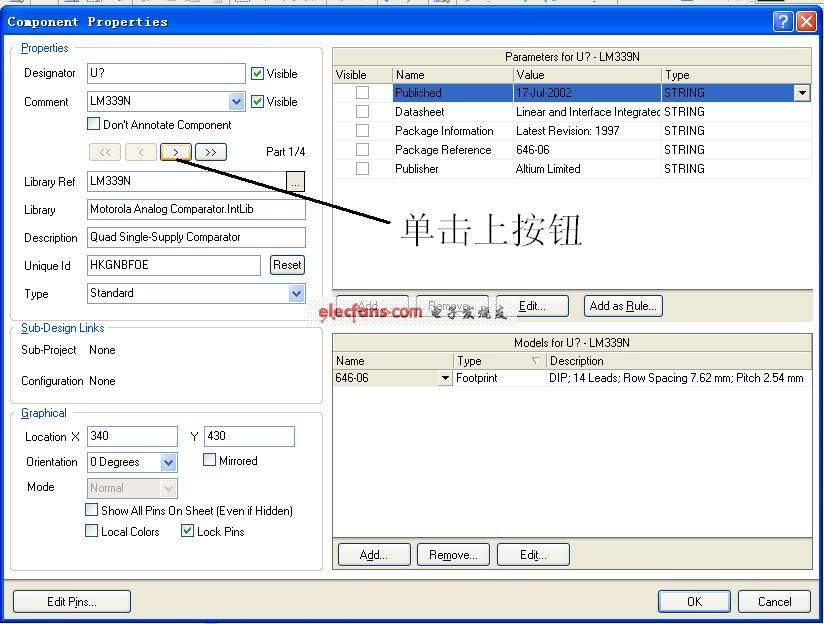The image size is (824, 624).
Task: Click the Library field Motorola Analog Comparator.IntLib
Action: 196,209
